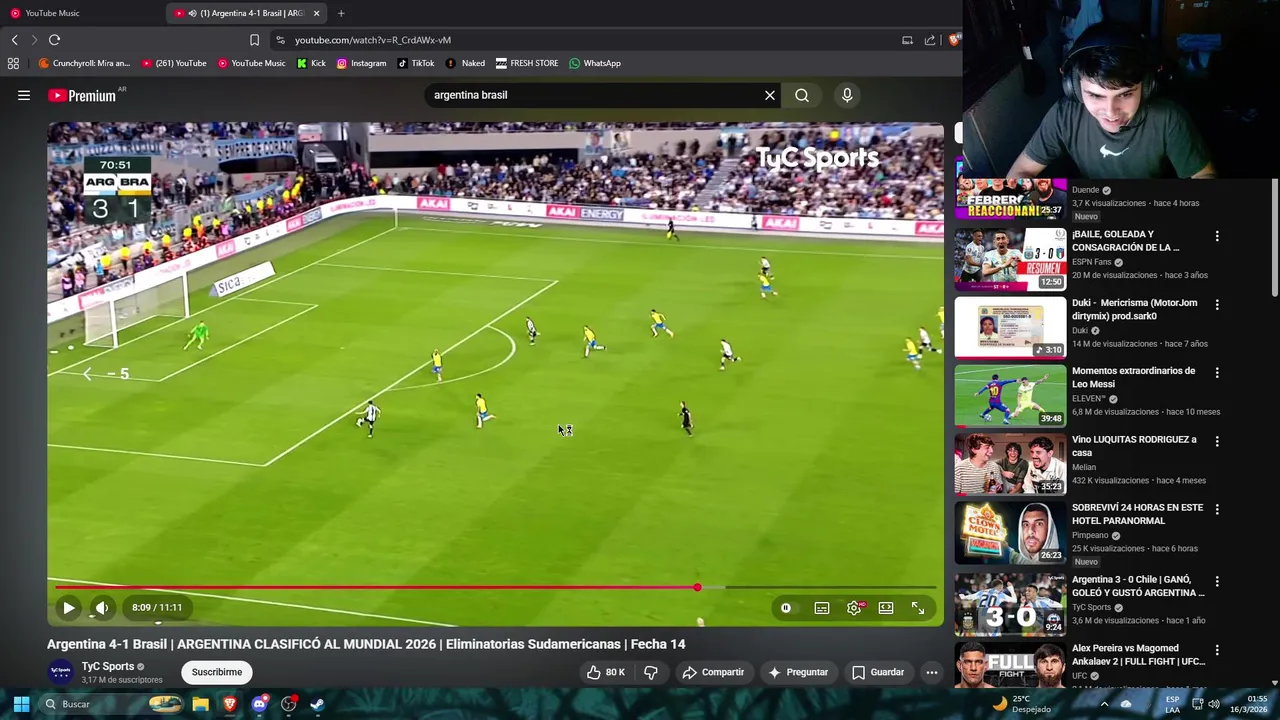The width and height of the screenshot is (1280, 720).
Task: Open Crunchyroll bookmark
Action: click(84, 63)
